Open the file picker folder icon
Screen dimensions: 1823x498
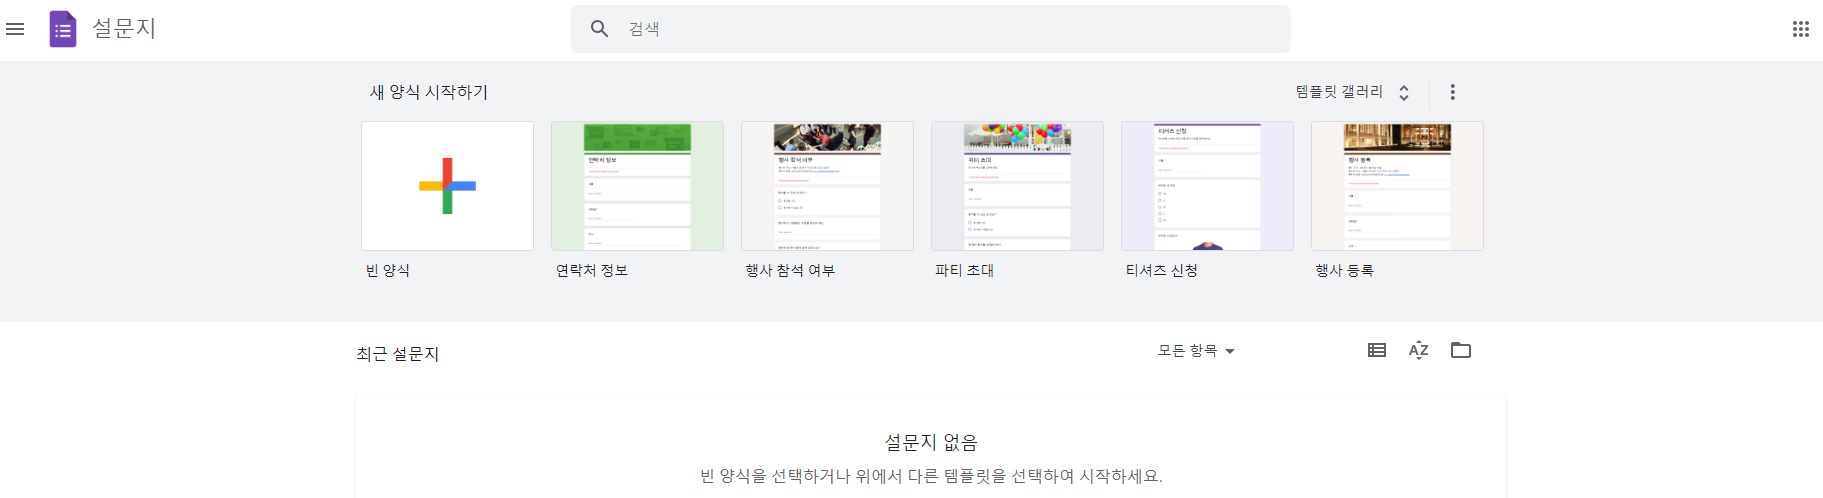point(1461,350)
